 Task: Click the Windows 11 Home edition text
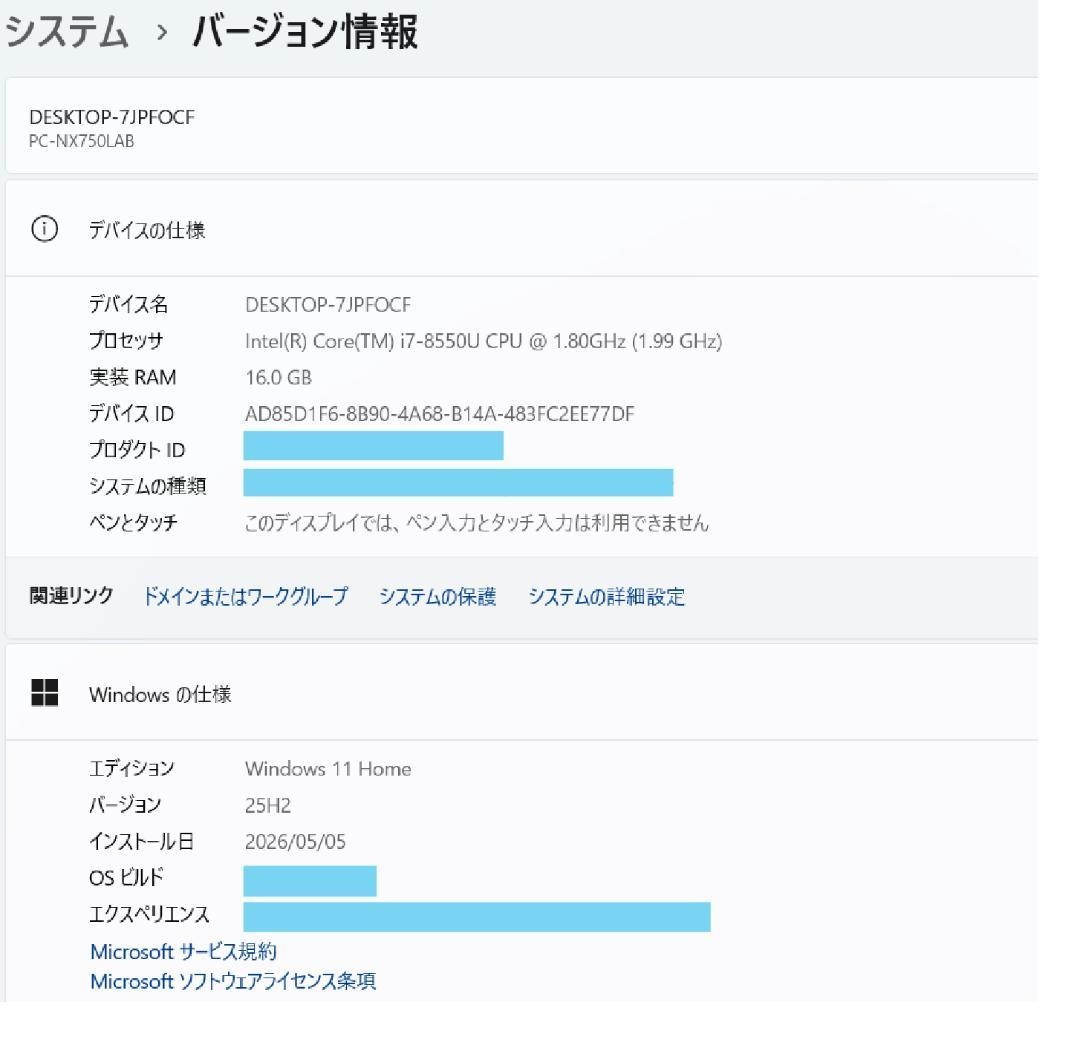click(x=328, y=768)
